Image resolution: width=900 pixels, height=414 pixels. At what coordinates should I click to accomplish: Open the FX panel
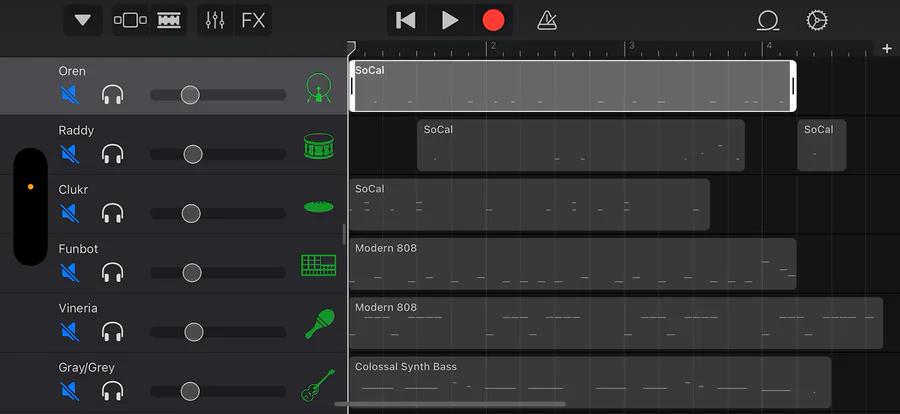coord(253,21)
